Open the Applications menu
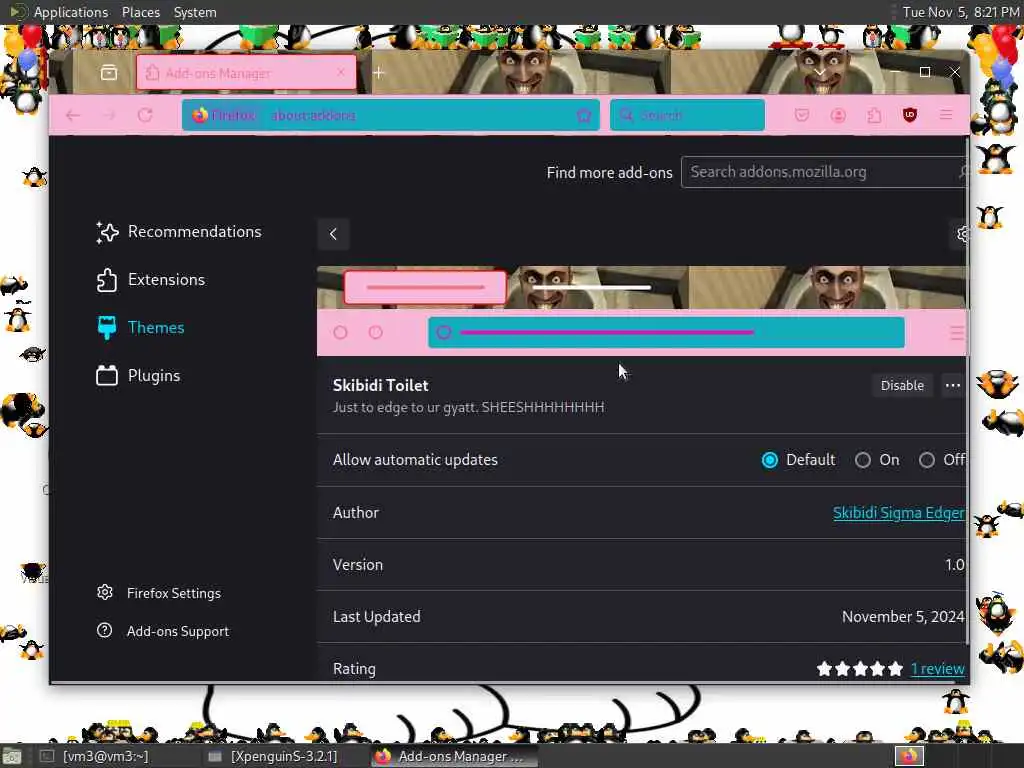1024x768 pixels. (71, 12)
